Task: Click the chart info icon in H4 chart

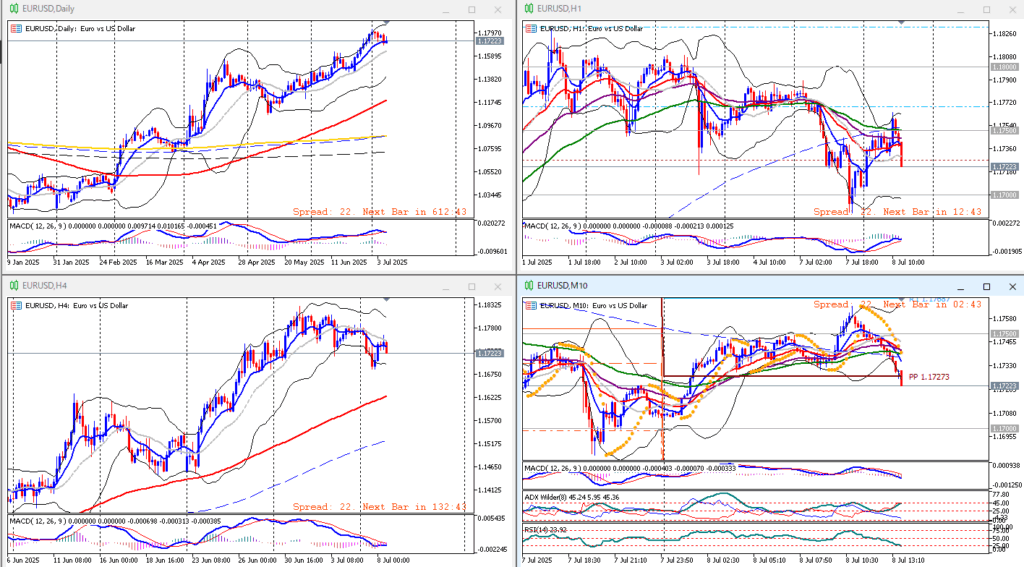Action: click(16, 306)
